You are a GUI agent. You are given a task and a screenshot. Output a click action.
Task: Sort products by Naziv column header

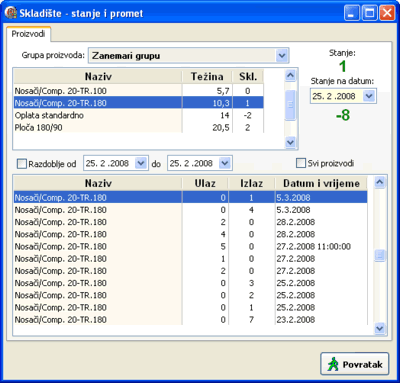coord(98,76)
